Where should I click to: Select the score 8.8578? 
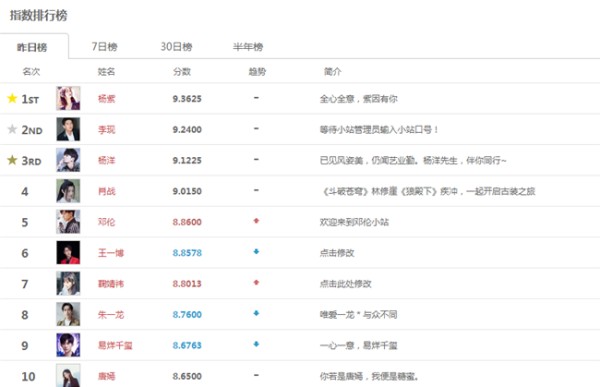(187, 253)
